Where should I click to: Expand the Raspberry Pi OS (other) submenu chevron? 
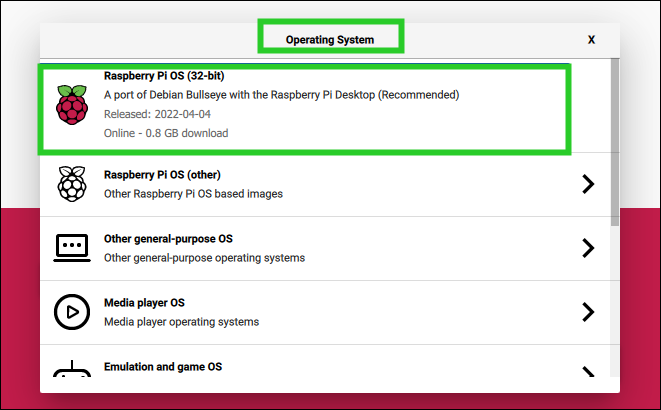click(588, 184)
